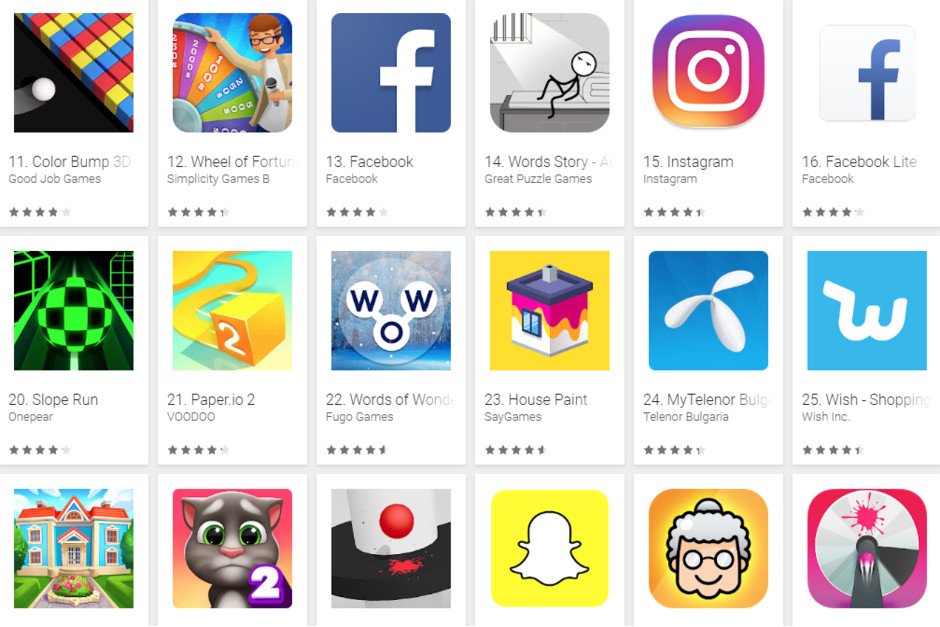Click the Wheel of Fortune game icon

(232, 73)
